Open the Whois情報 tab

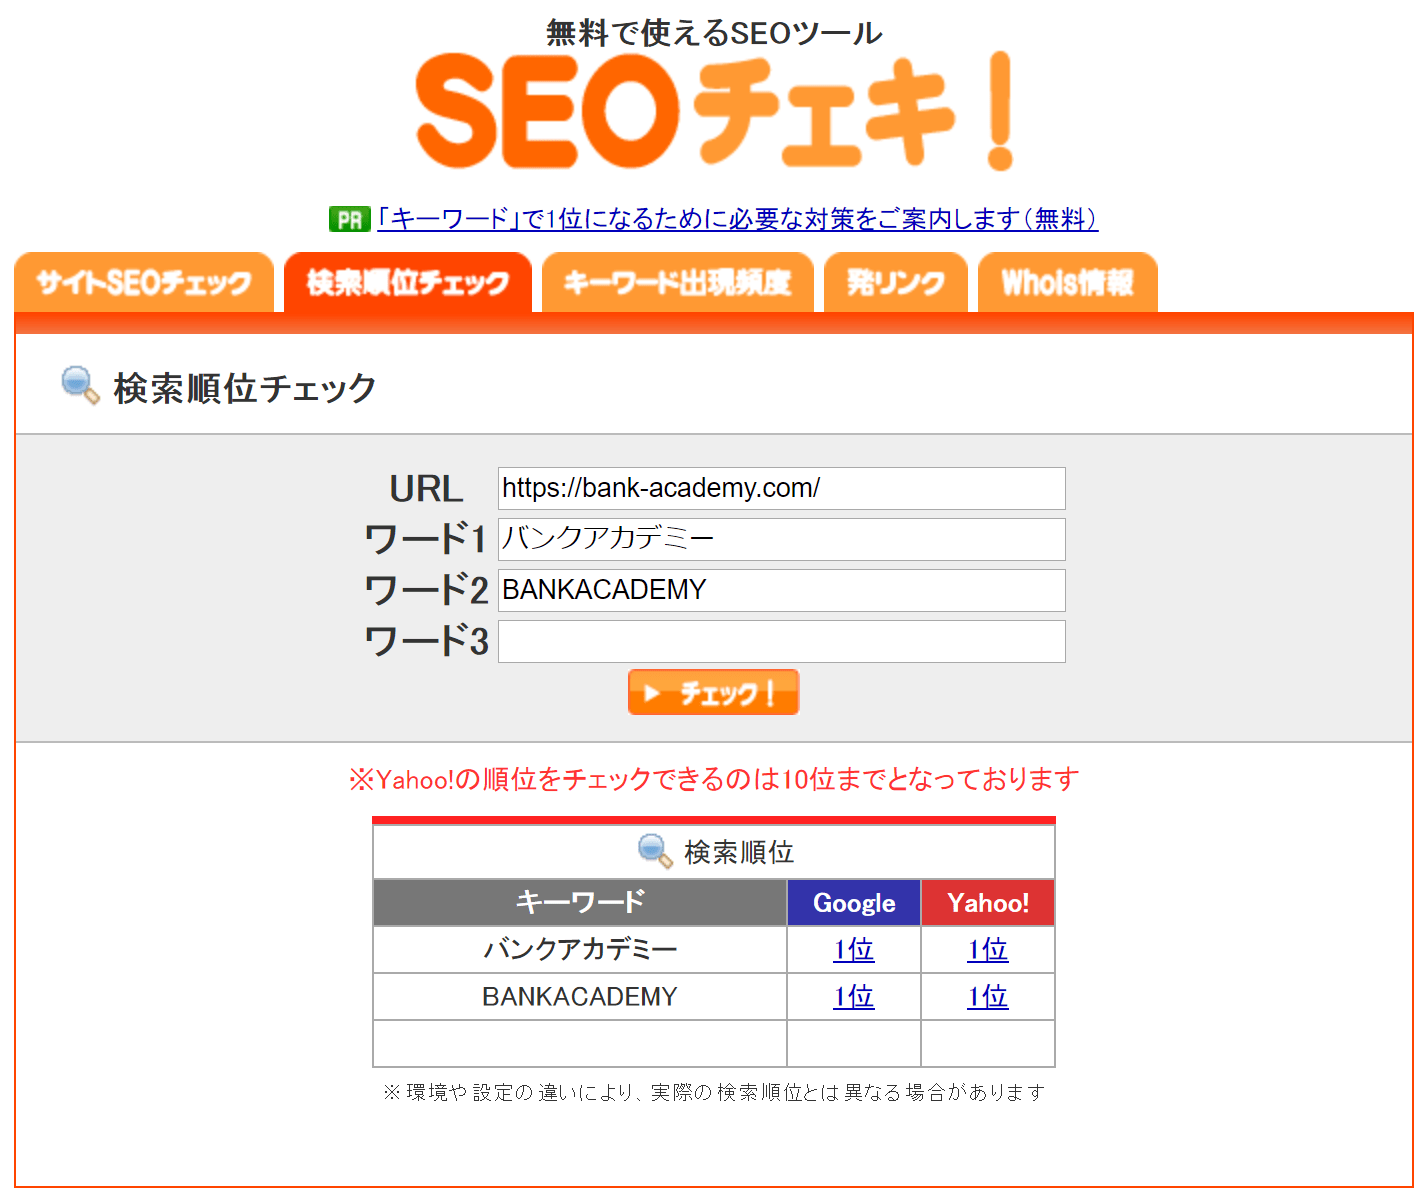pos(1068,283)
